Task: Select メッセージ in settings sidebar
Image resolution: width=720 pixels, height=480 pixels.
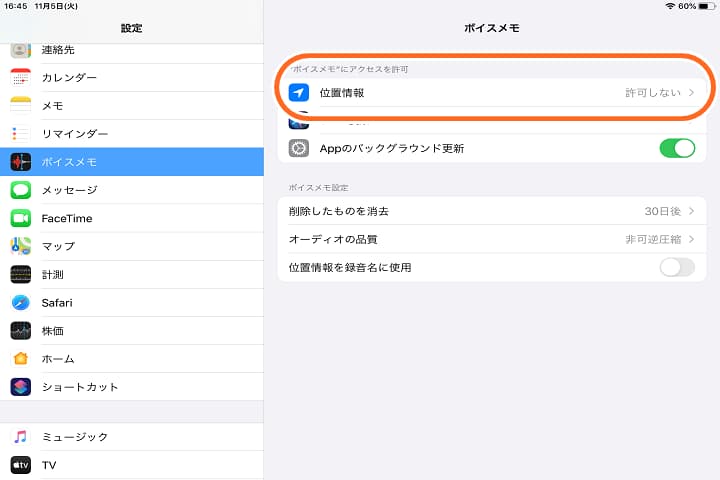Action: 132,190
